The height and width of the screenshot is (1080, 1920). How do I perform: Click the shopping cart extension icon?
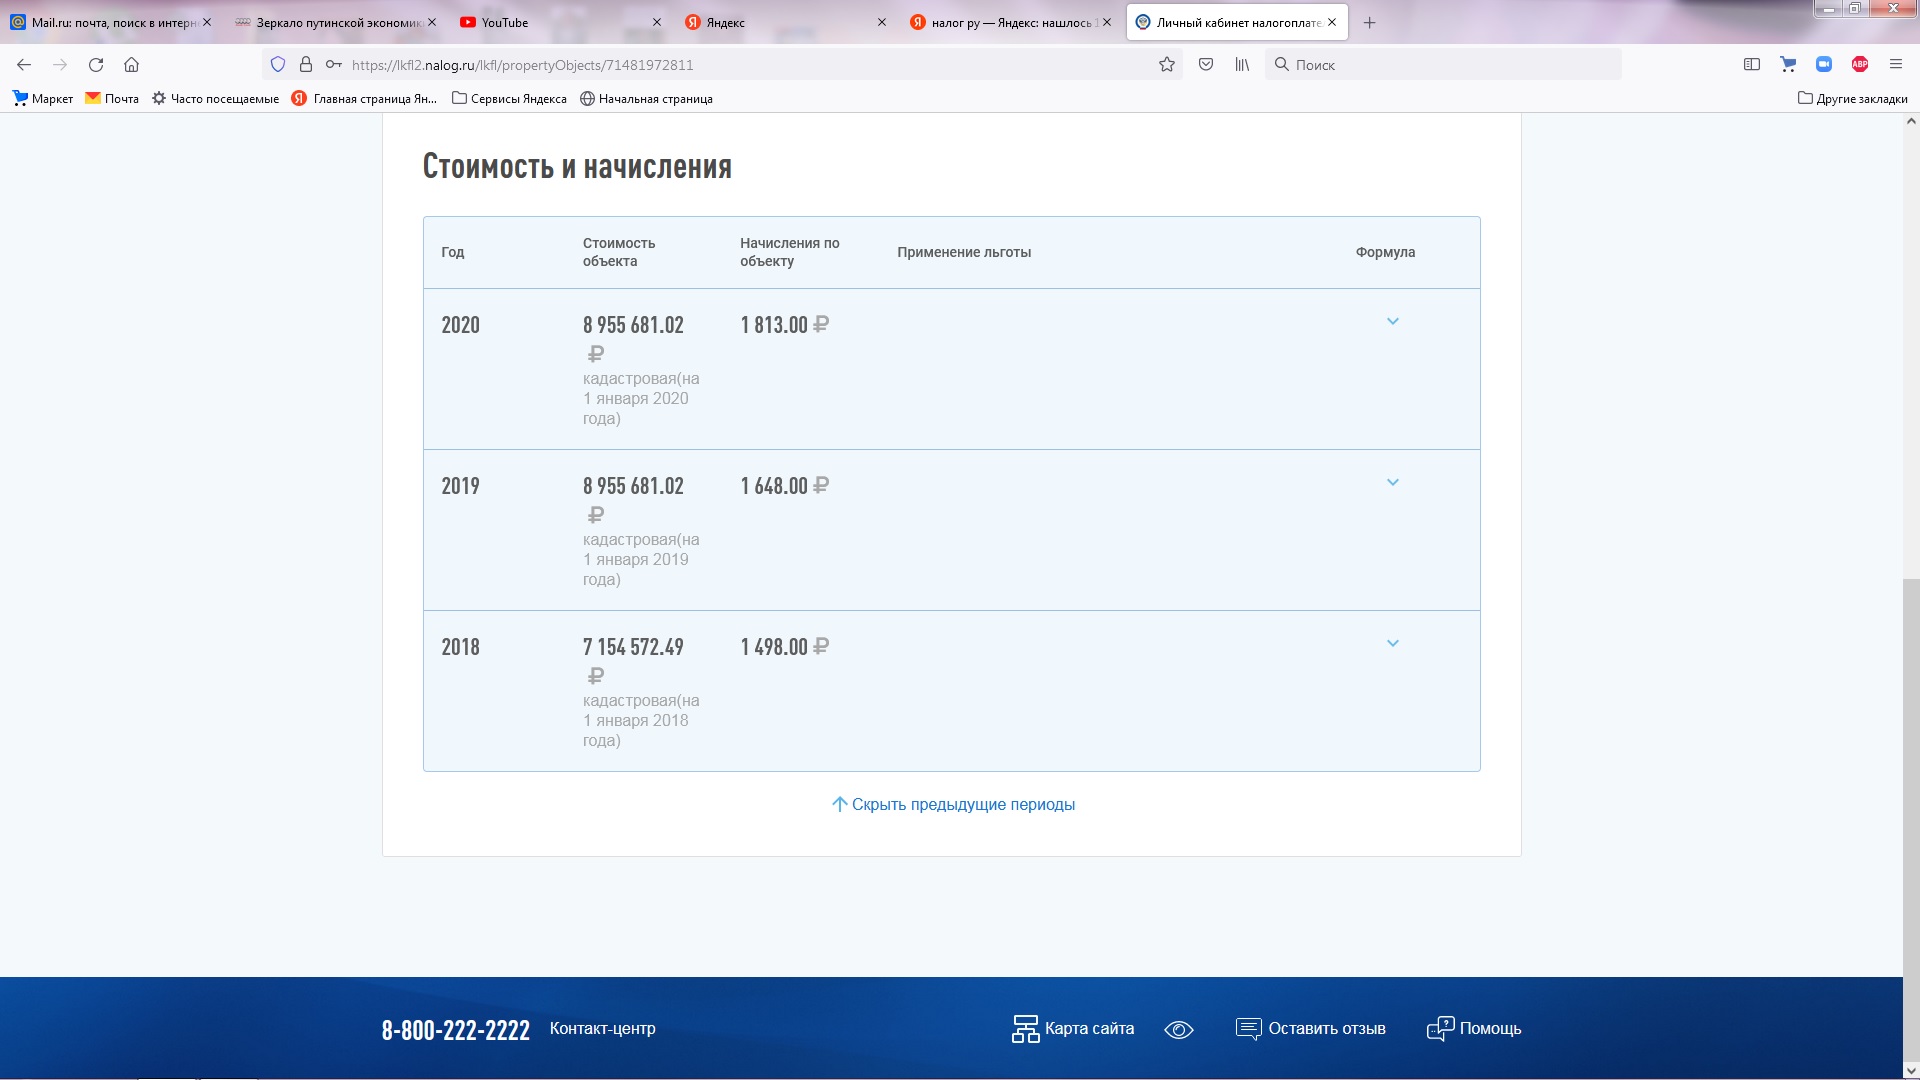(1788, 65)
